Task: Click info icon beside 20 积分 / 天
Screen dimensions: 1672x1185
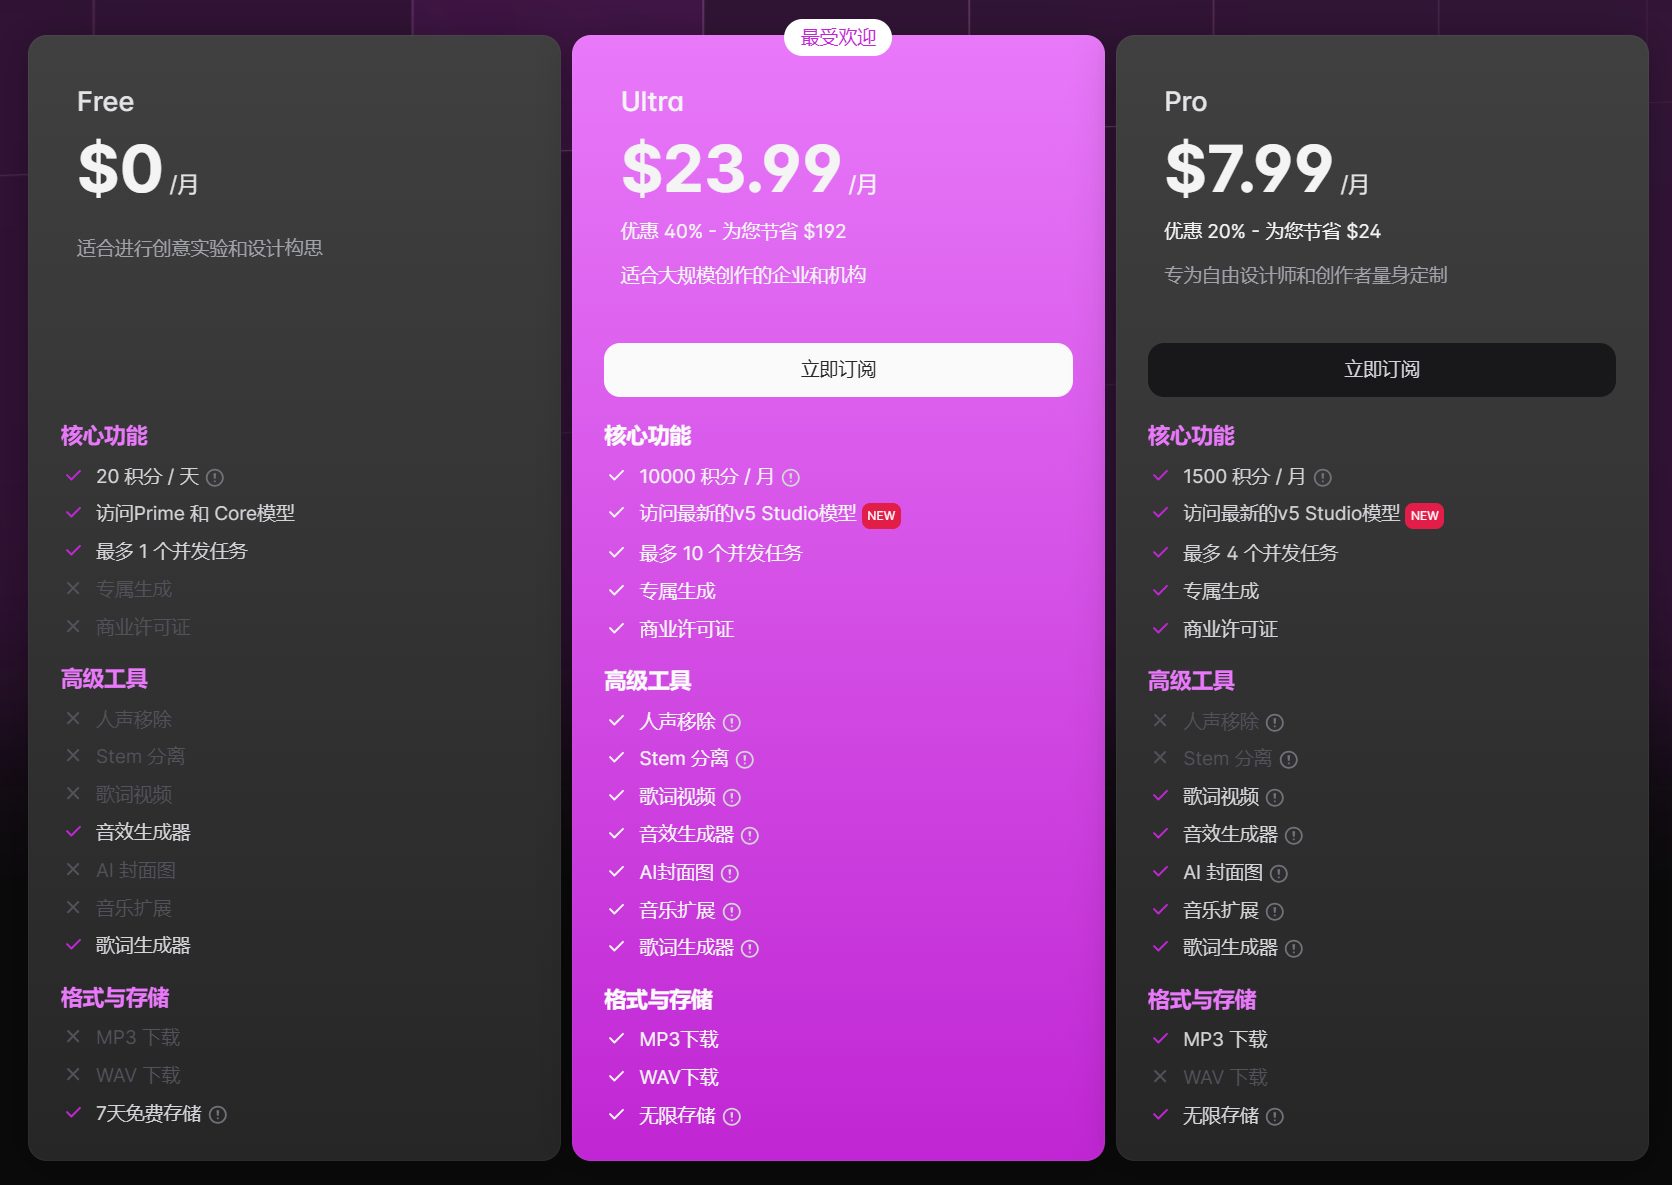Action: (x=215, y=478)
